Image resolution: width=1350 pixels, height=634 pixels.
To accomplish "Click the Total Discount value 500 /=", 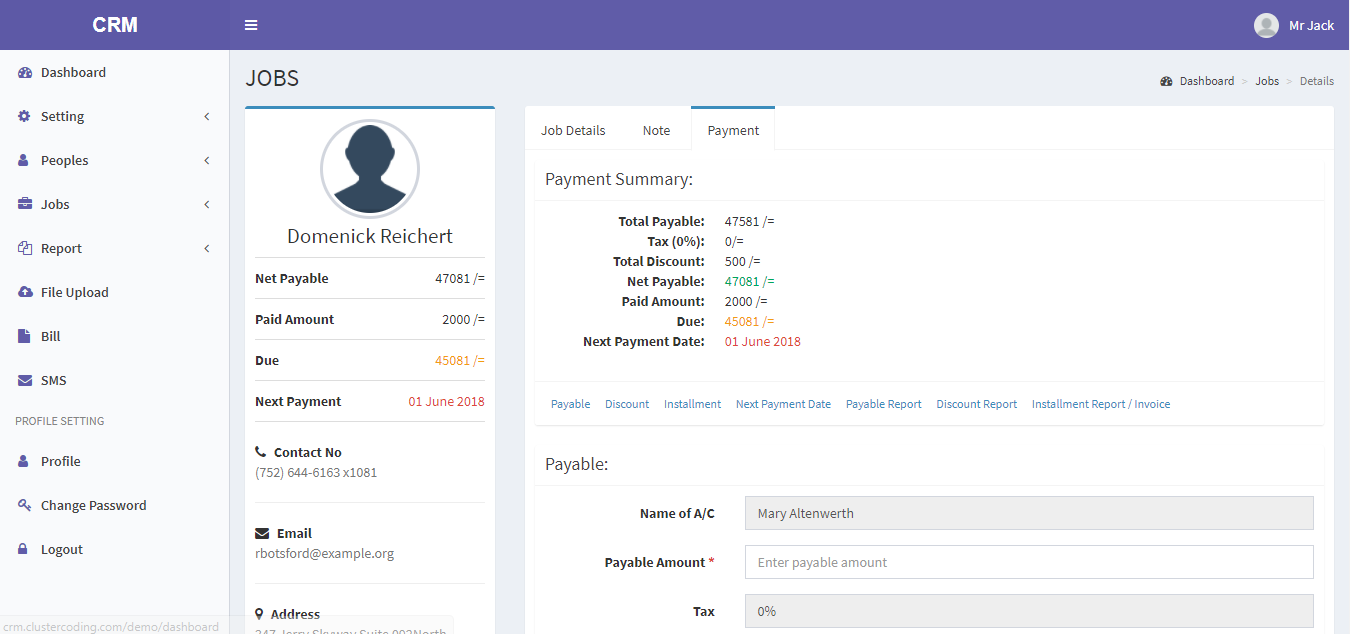I will click(x=743, y=262).
